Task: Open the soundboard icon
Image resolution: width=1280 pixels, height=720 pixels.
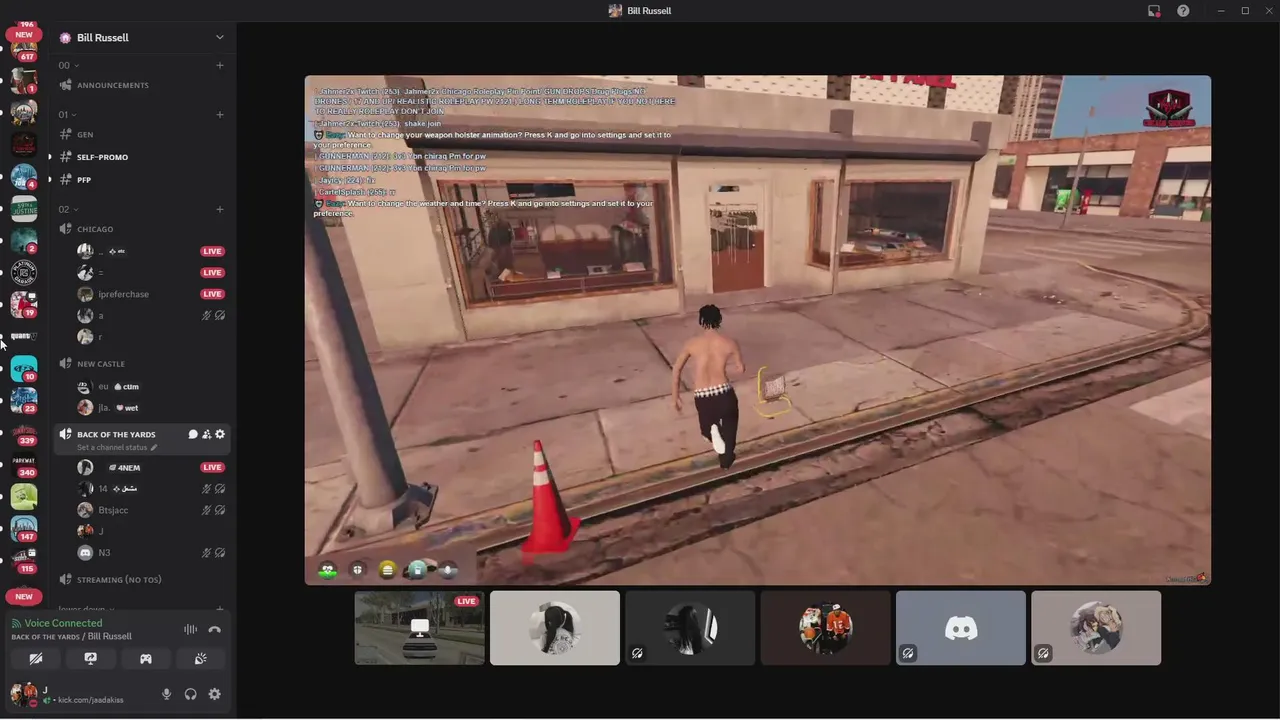Action: tap(200, 659)
